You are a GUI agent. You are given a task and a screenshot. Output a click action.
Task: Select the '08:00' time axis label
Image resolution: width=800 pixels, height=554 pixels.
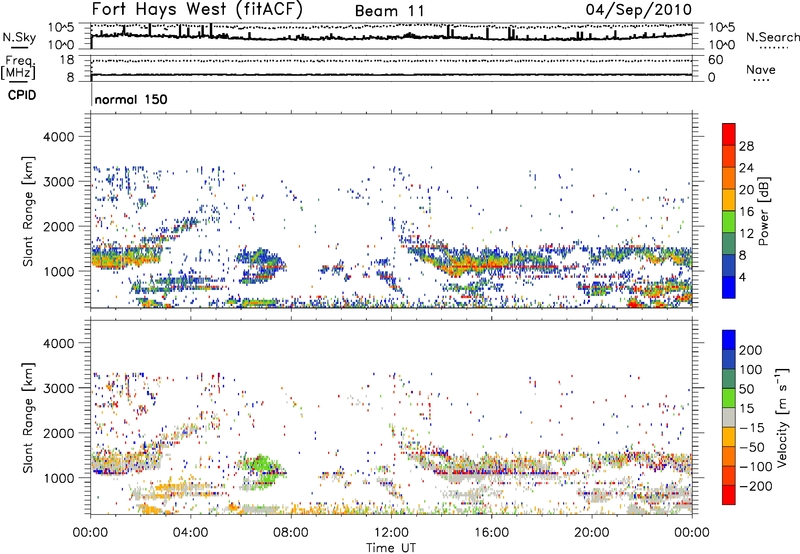(x=291, y=533)
